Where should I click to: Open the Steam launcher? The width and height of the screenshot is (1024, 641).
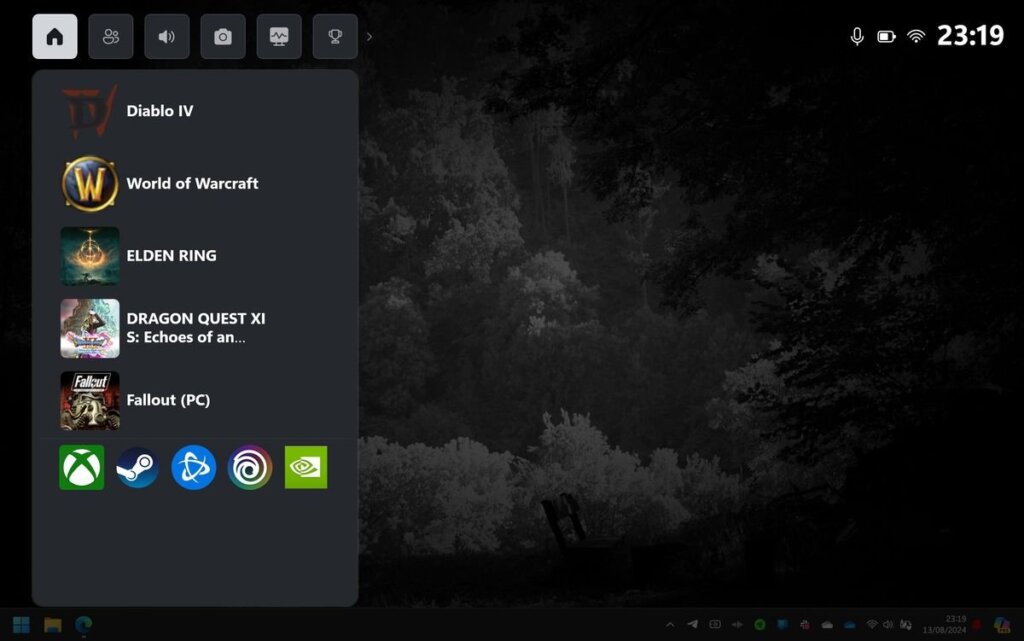pyautogui.click(x=137, y=467)
